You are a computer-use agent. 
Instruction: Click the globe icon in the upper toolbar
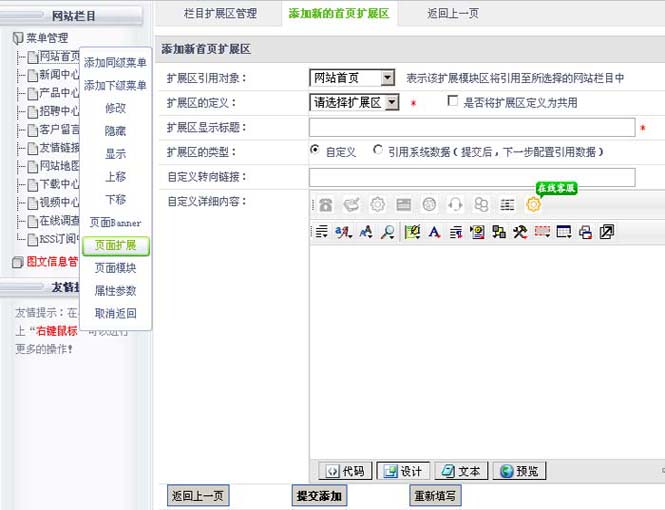click(x=429, y=205)
